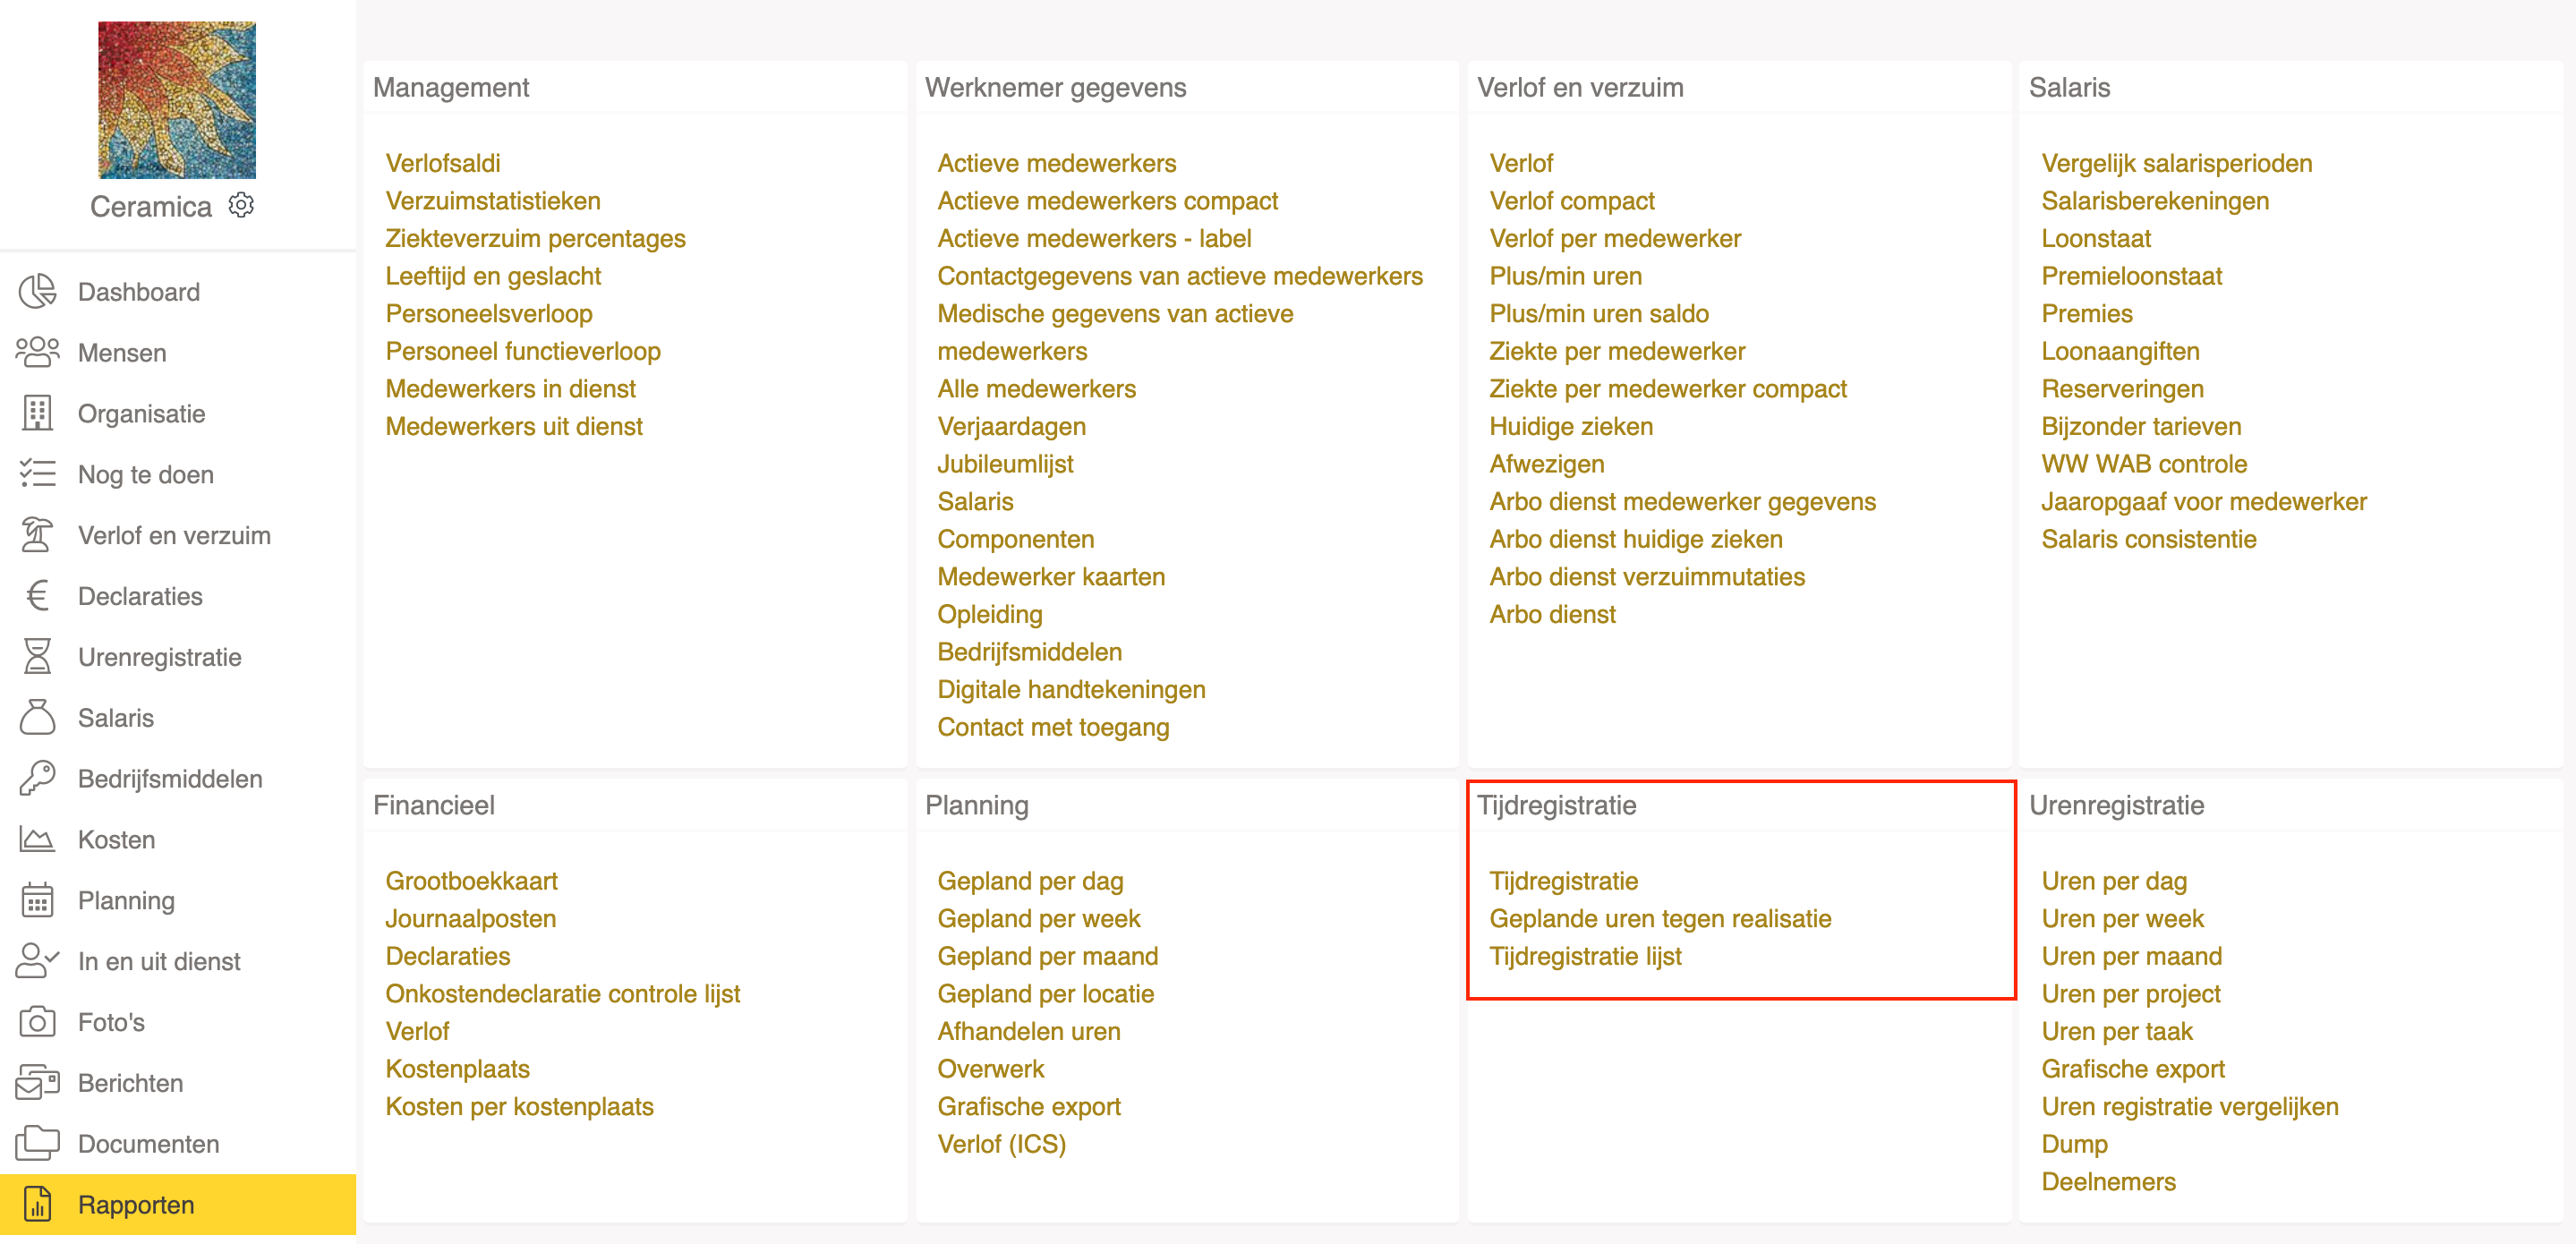Open Geplande uren tegen realisatie report
The width and height of the screenshot is (2576, 1244).
[x=1660, y=918]
